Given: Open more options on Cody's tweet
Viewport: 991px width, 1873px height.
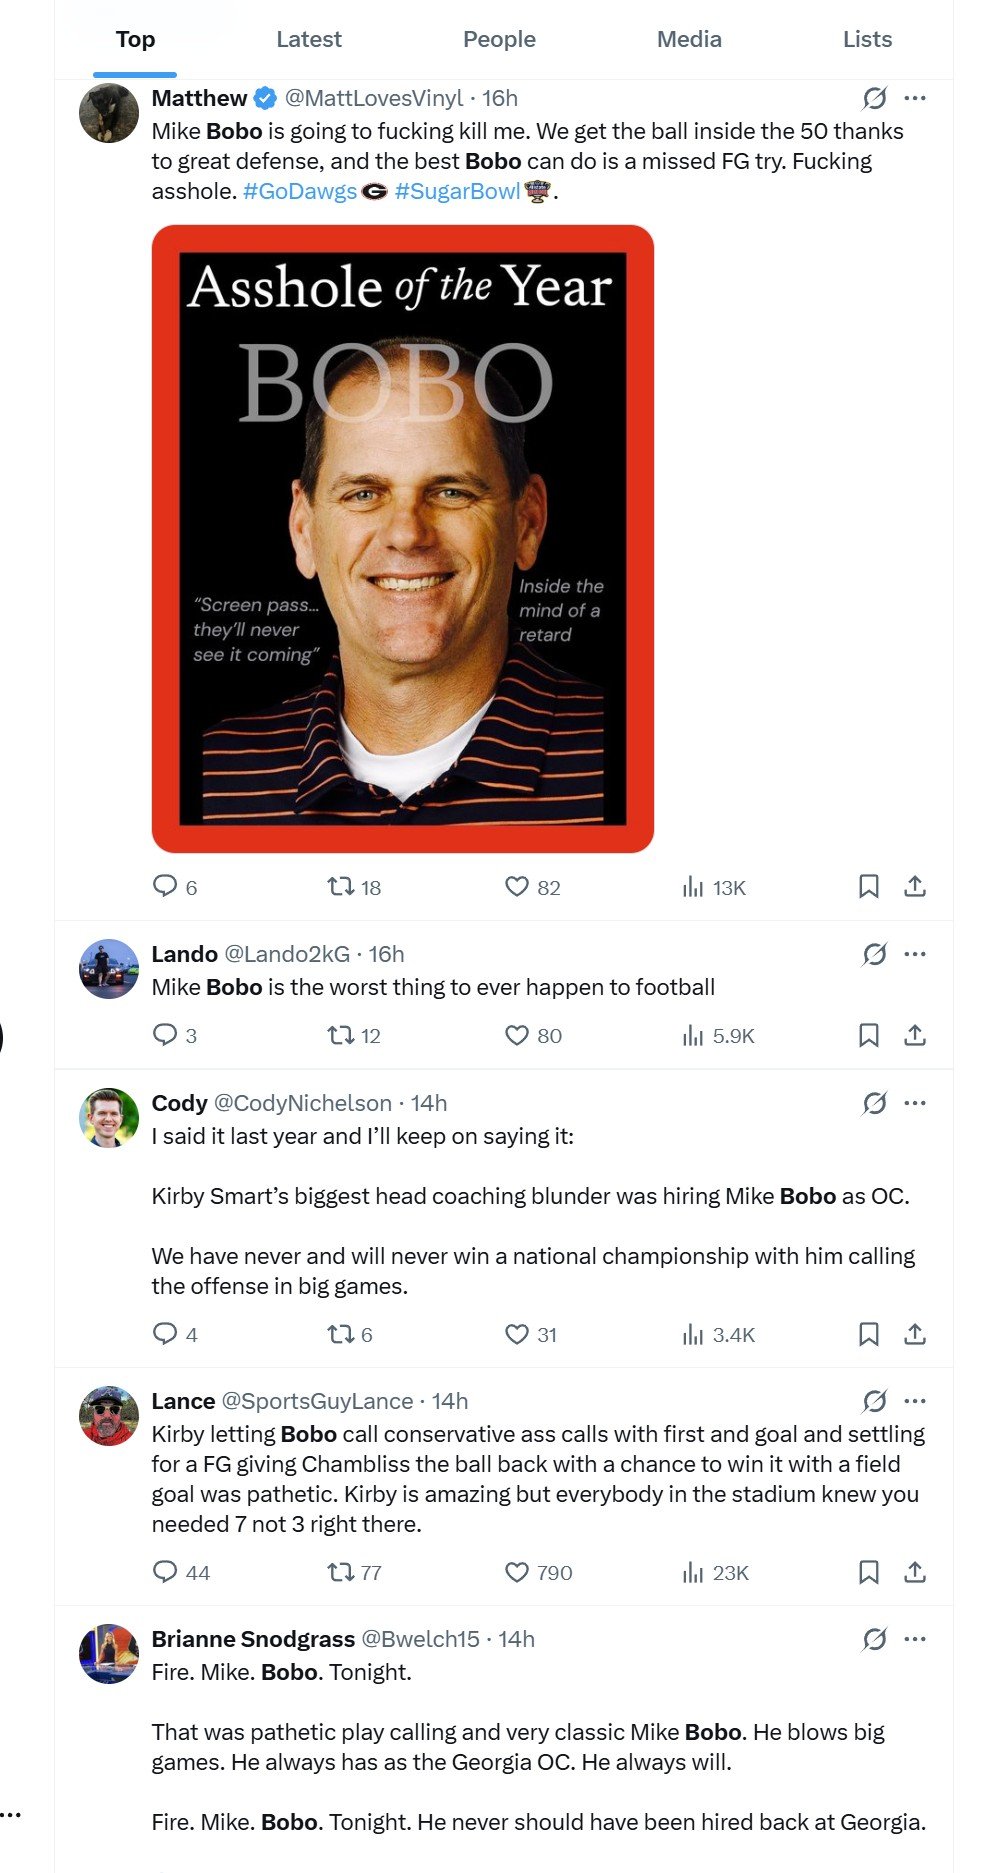Looking at the screenshot, I should pos(914,1103).
